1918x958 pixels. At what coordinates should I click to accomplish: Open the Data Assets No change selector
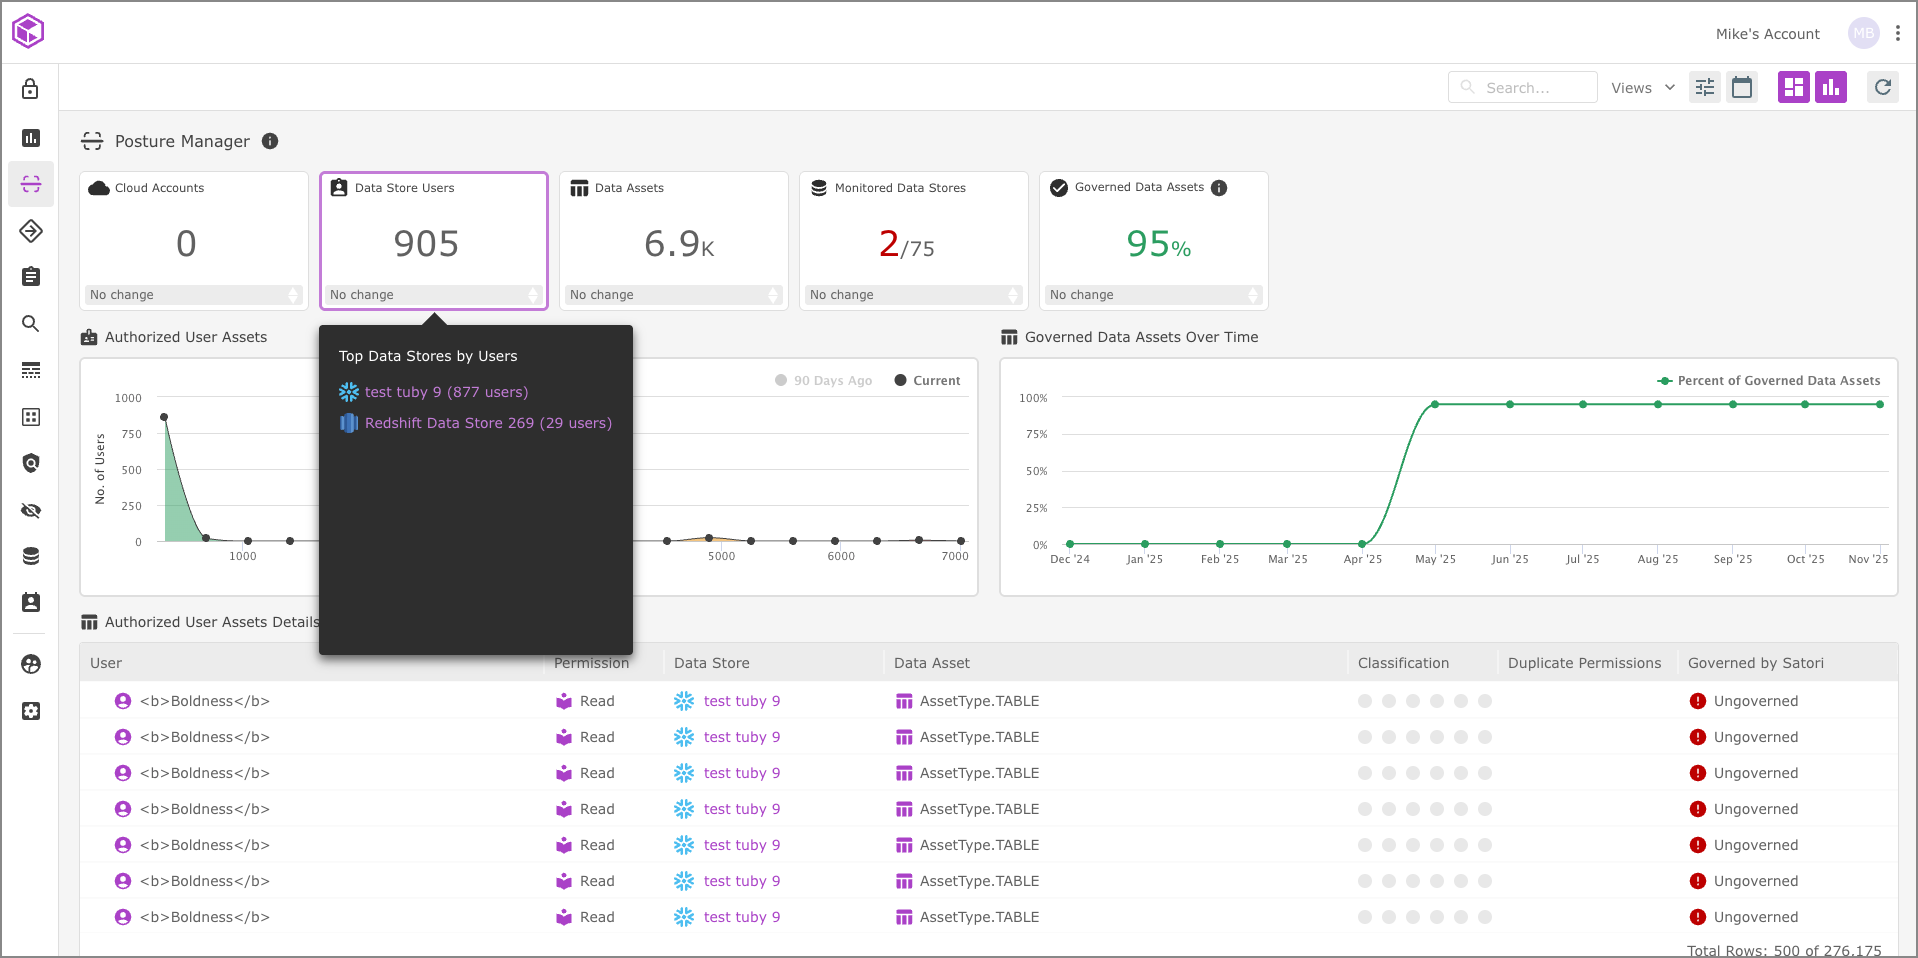coord(674,295)
